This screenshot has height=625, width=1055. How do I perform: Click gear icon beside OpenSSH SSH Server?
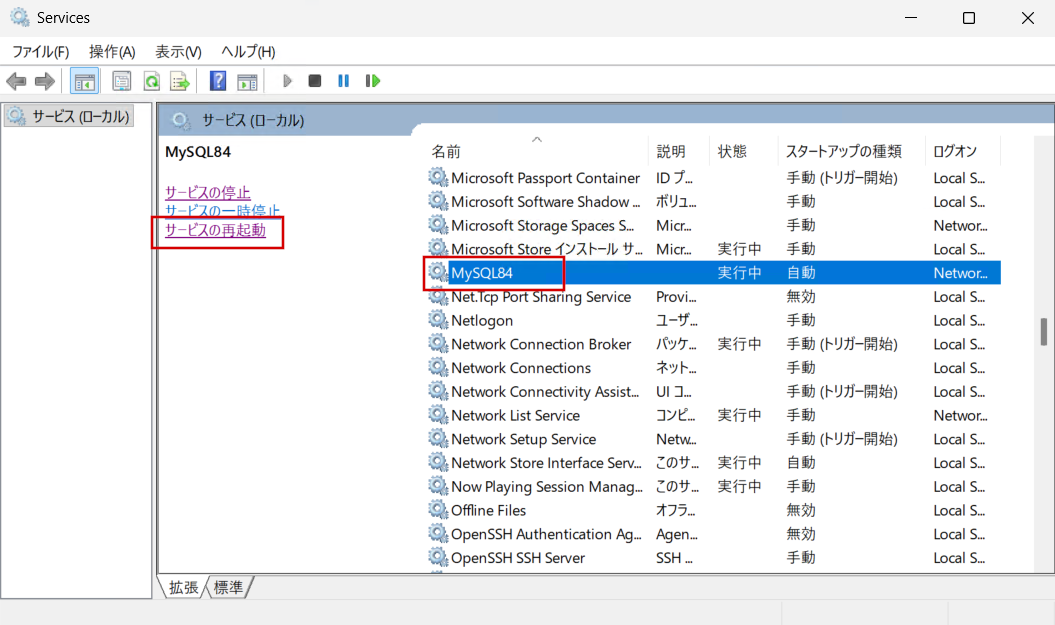438,557
